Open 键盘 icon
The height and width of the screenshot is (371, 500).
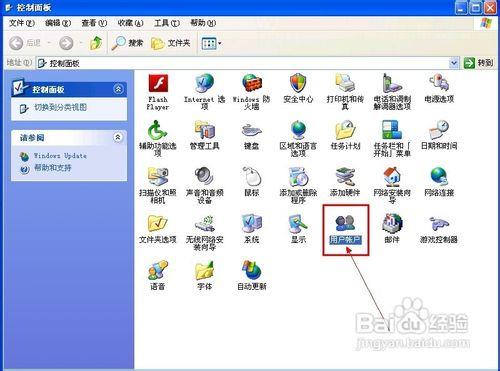[252, 130]
